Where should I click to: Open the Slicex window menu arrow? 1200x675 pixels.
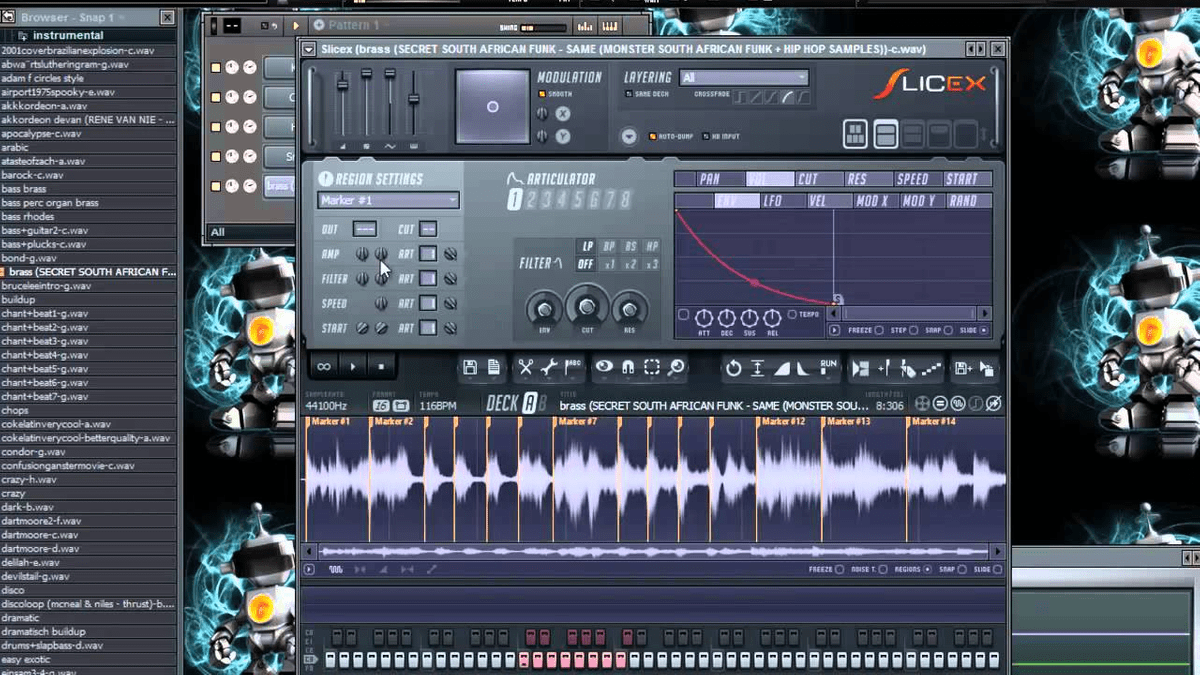(x=309, y=49)
